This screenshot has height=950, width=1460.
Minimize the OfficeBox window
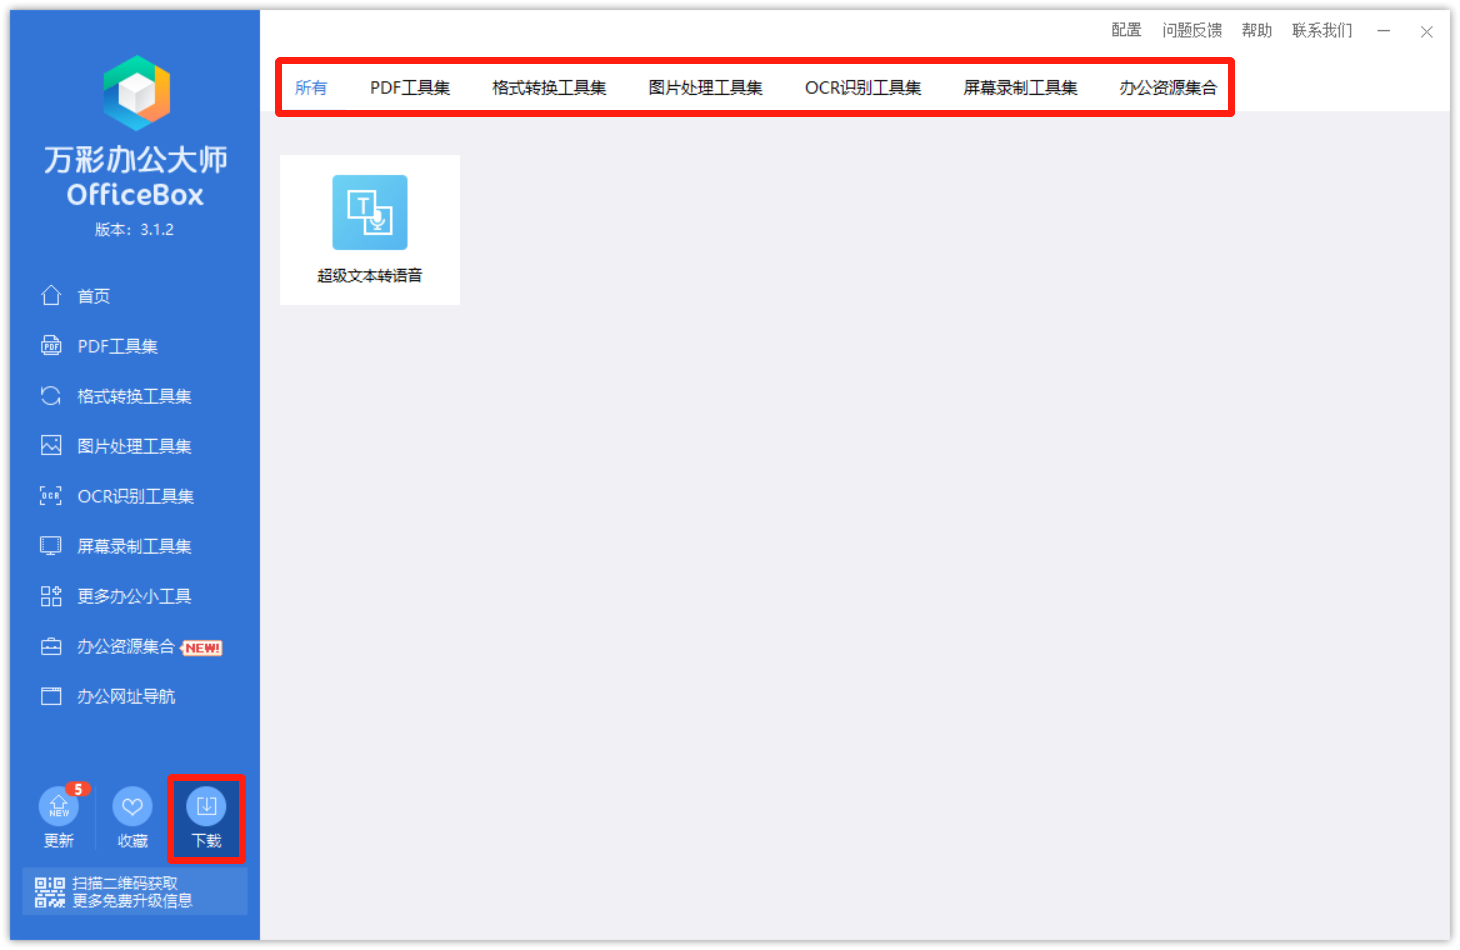point(1384,31)
